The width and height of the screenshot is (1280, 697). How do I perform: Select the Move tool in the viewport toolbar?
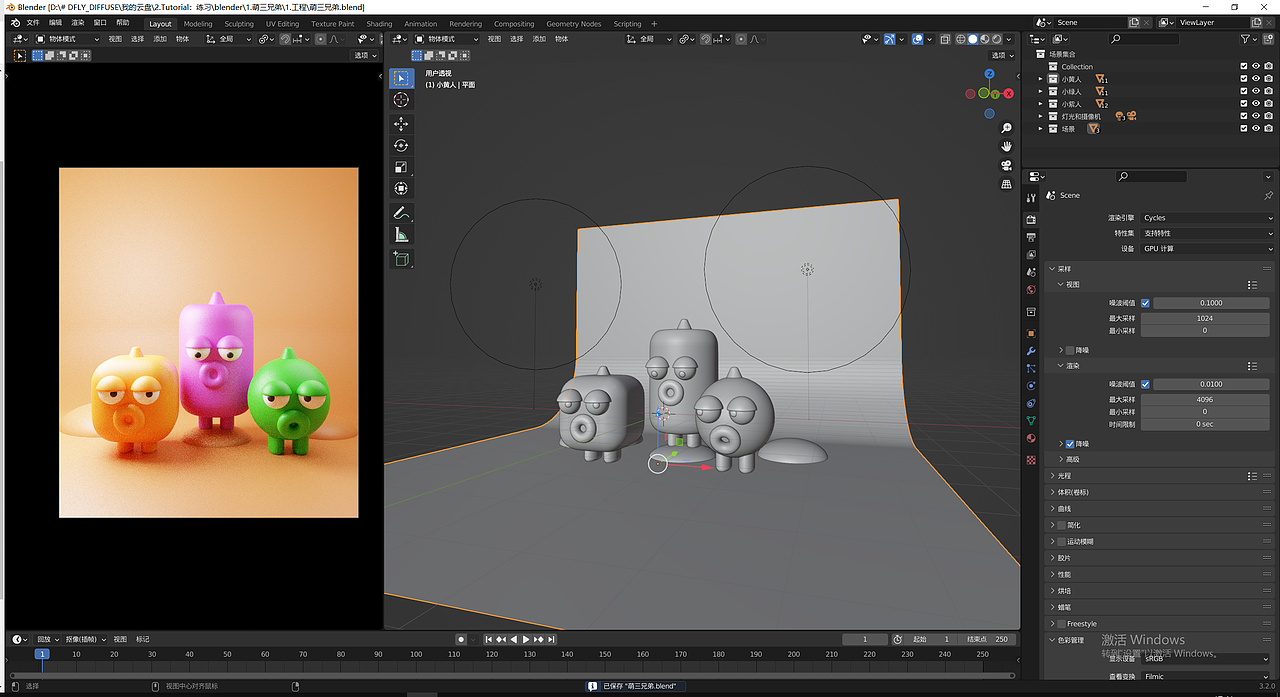(x=401, y=123)
